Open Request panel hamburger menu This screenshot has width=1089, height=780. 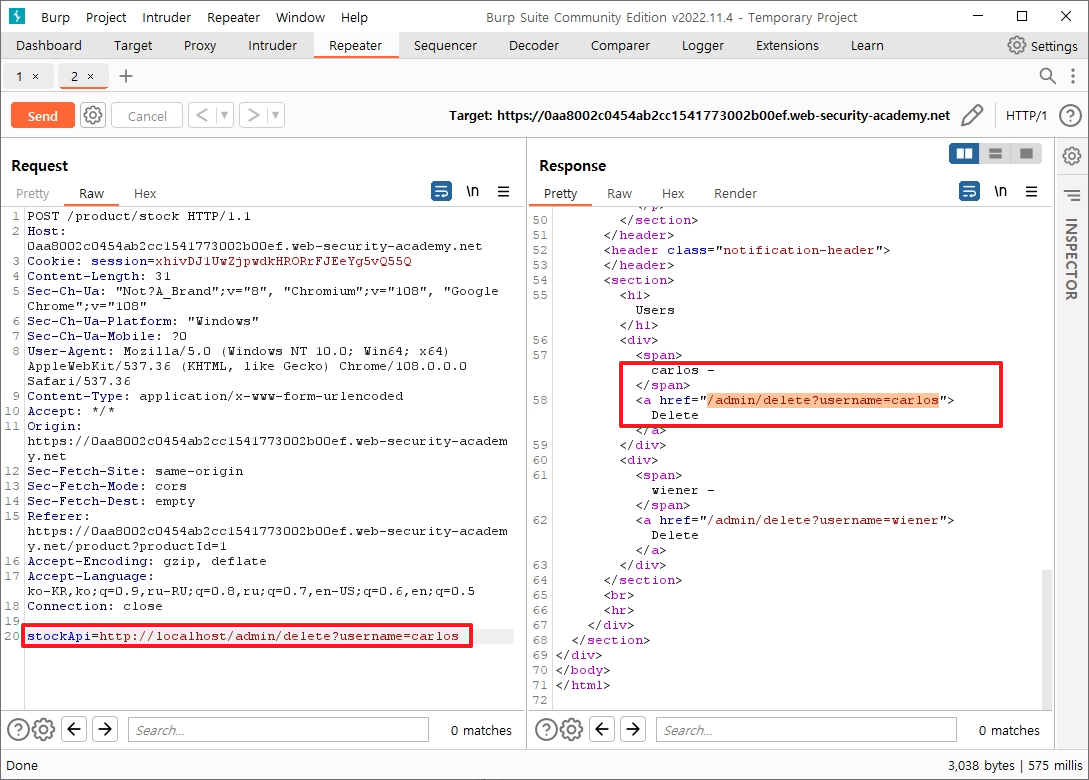pyautogui.click(x=504, y=191)
